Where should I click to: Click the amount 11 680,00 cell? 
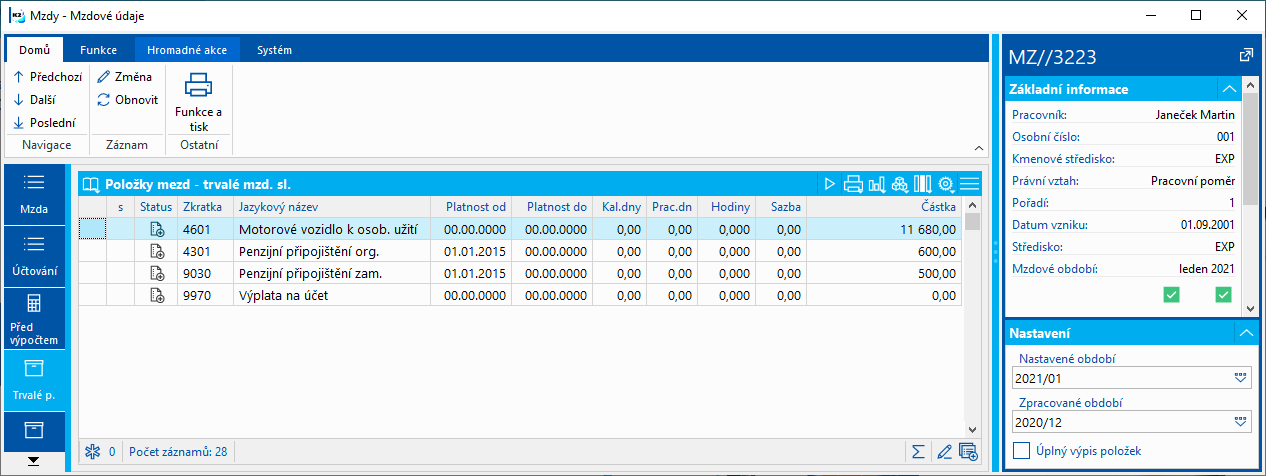coord(883,229)
